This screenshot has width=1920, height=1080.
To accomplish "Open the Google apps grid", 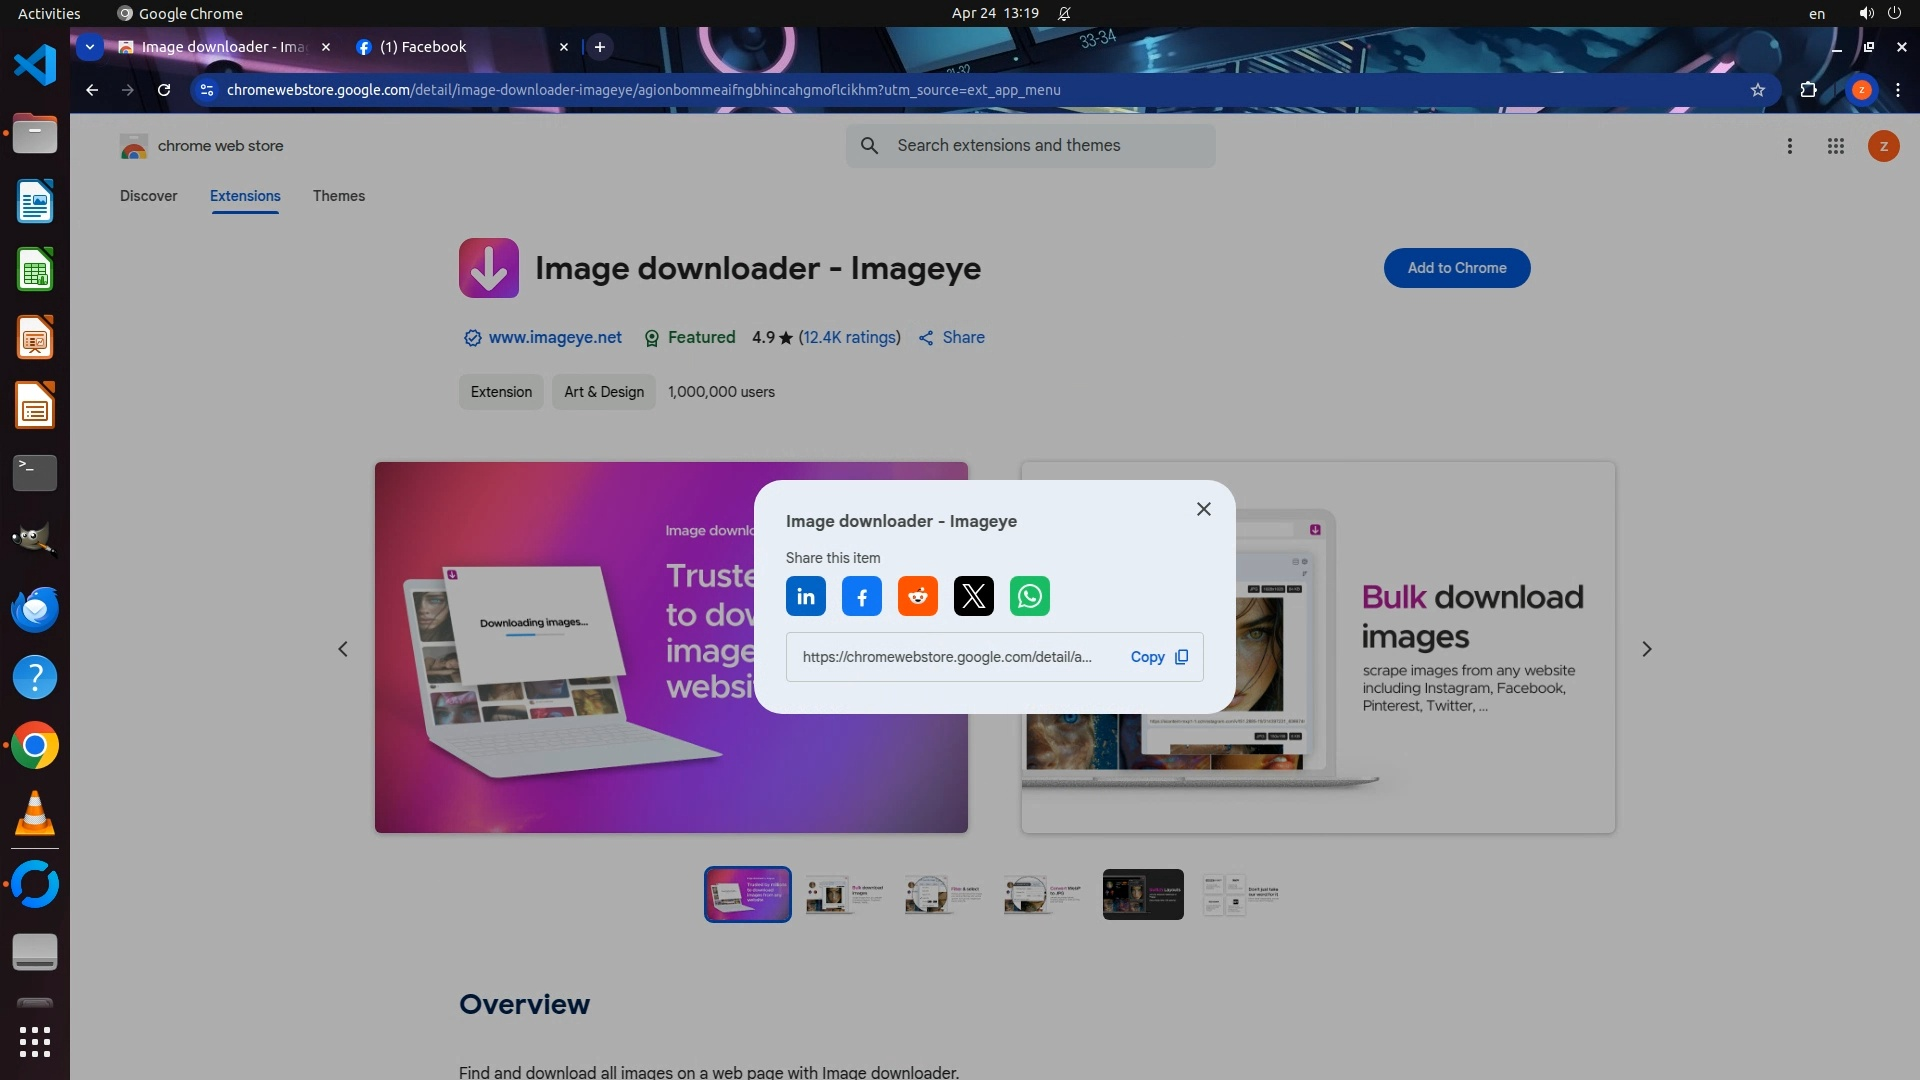I will point(1835,146).
